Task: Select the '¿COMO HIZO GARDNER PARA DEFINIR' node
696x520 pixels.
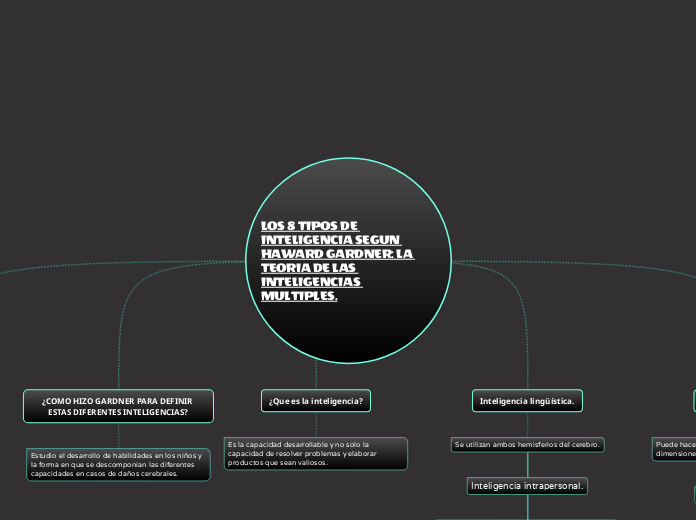Action: 119,406
